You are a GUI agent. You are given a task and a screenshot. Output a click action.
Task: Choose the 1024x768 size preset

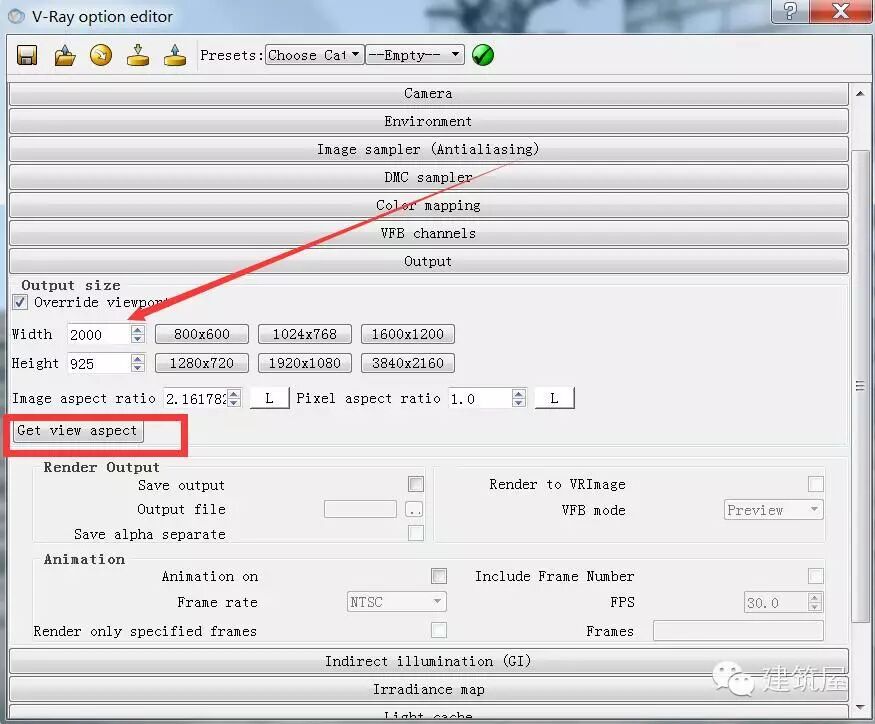click(x=305, y=334)
